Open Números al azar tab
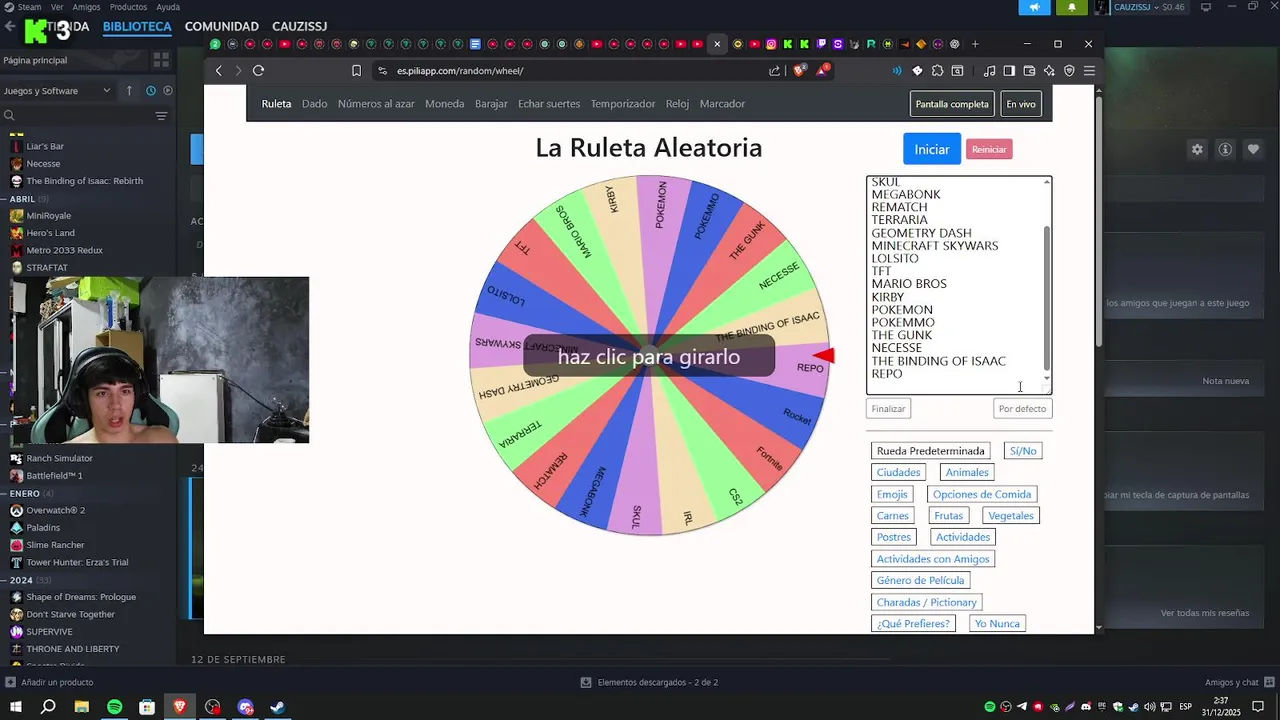Viewport: 1280px width, 720px height. 376,104
